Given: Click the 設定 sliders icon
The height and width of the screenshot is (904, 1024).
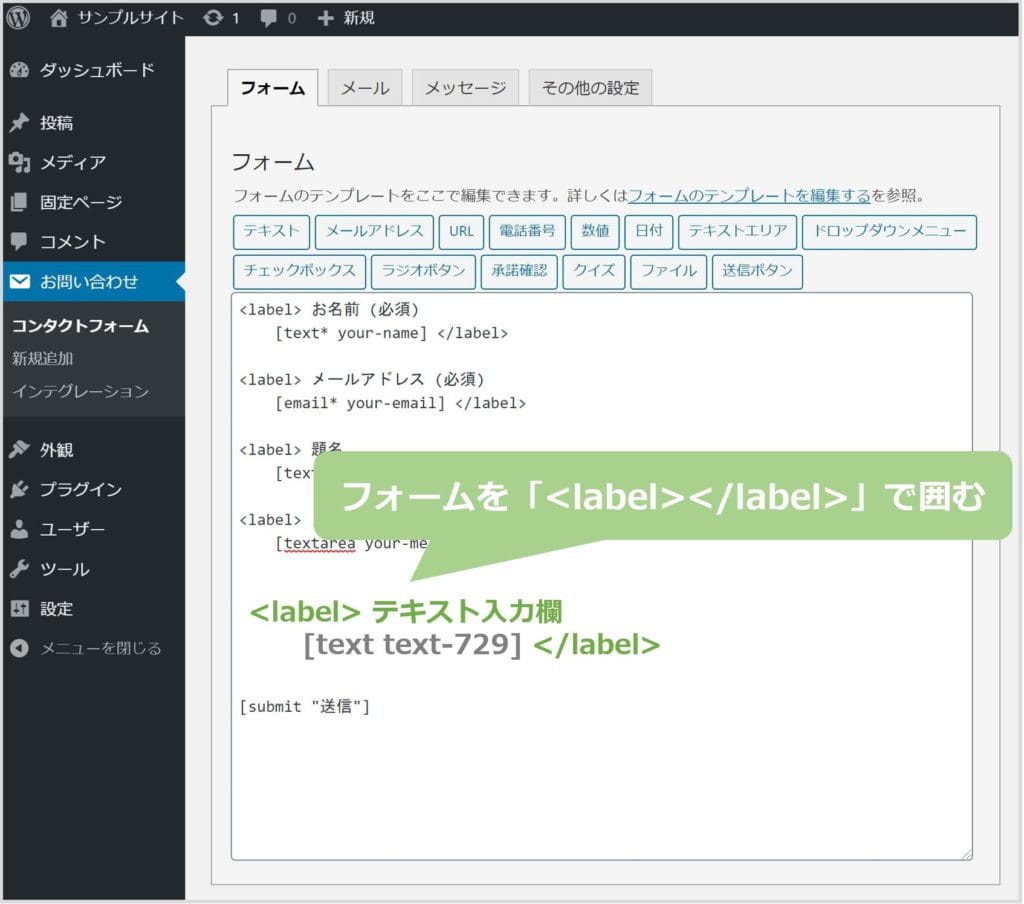Looking at the screenshot, I should [x=20, y=609].
